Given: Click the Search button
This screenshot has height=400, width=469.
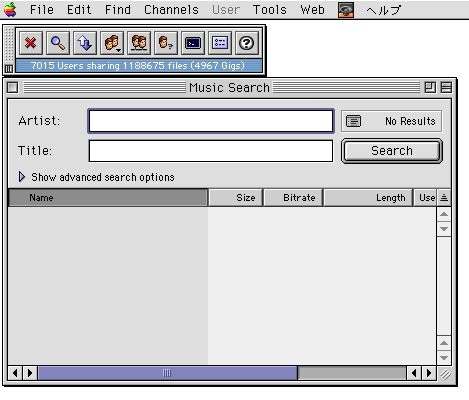Looking at the screenshot, I should (392, 151).
